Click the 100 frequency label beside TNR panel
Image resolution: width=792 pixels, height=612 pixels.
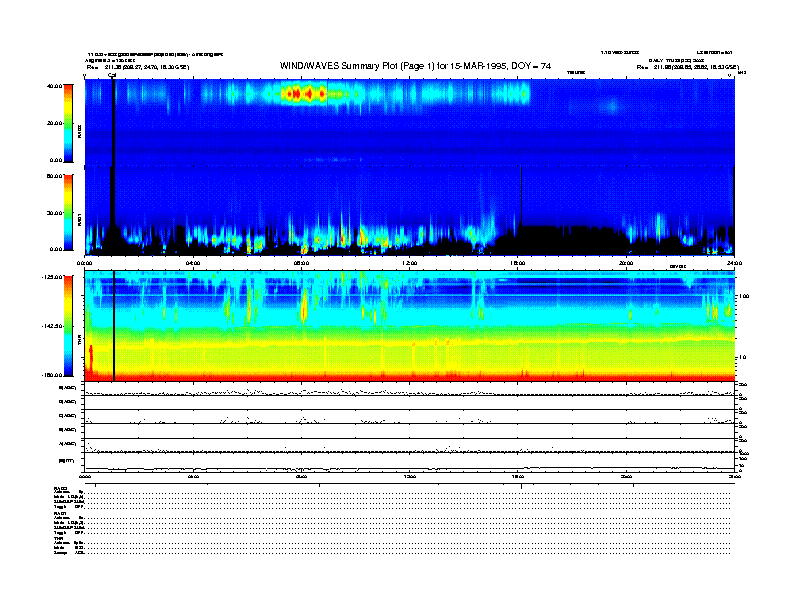744,296
